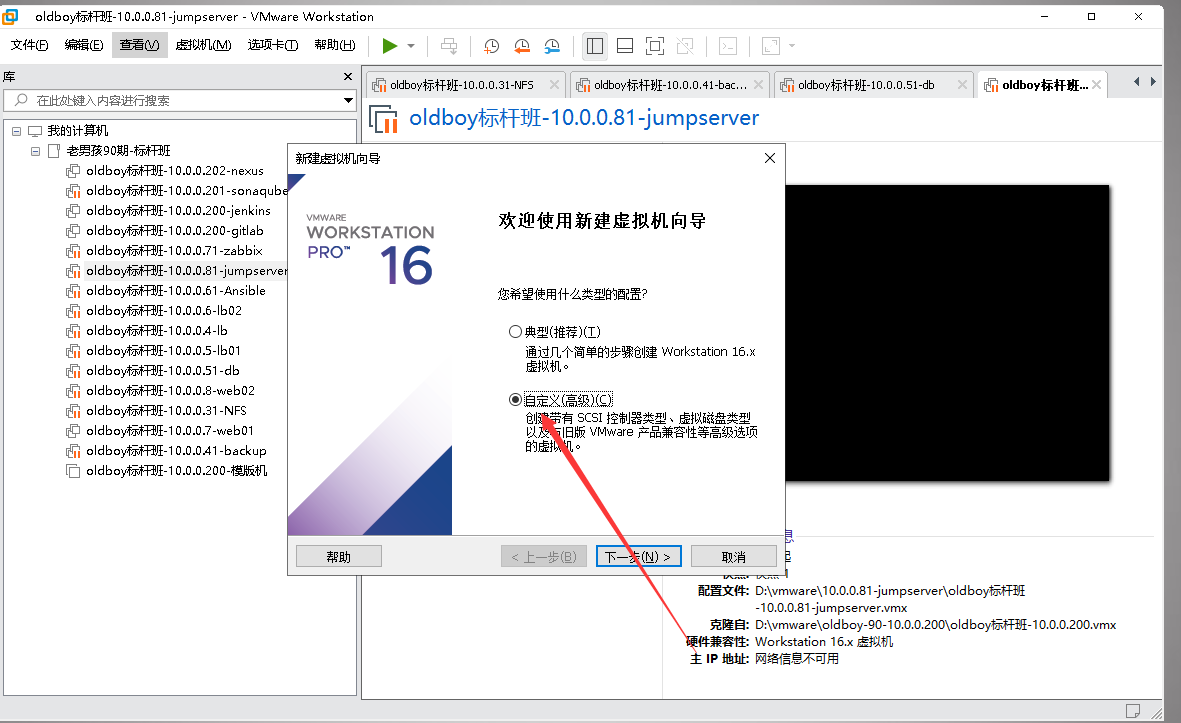The height and width of the screenshot is (723, 1181).
Task: Close the 10.0.0.41-bac... tab
Action: pos(758,84)
